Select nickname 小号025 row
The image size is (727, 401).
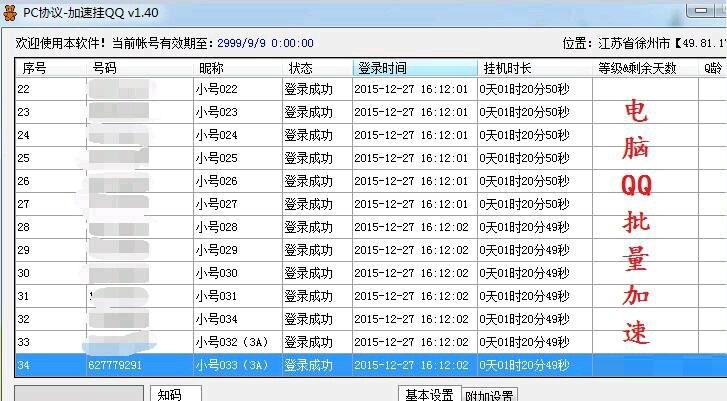point(217,158)
